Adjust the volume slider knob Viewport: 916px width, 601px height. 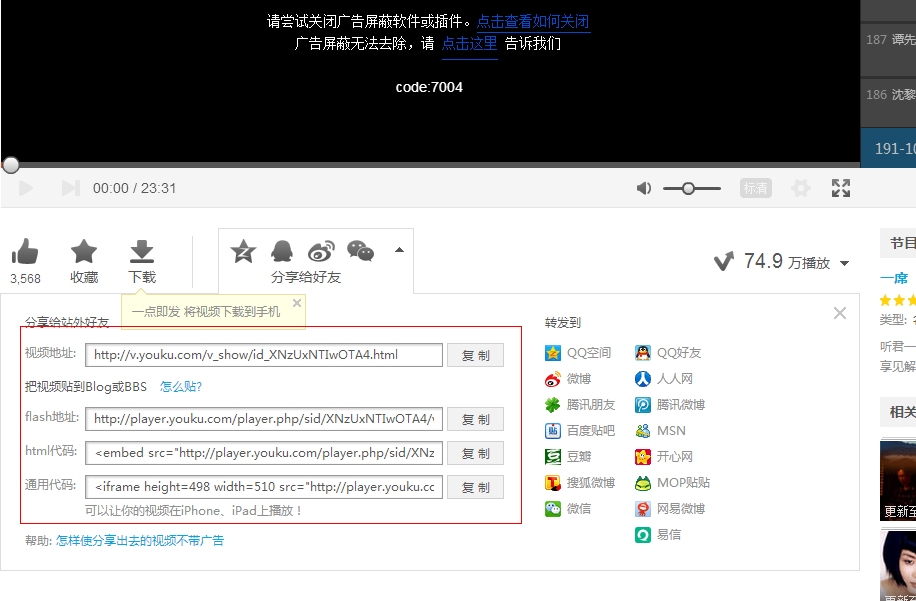(688, 188)
